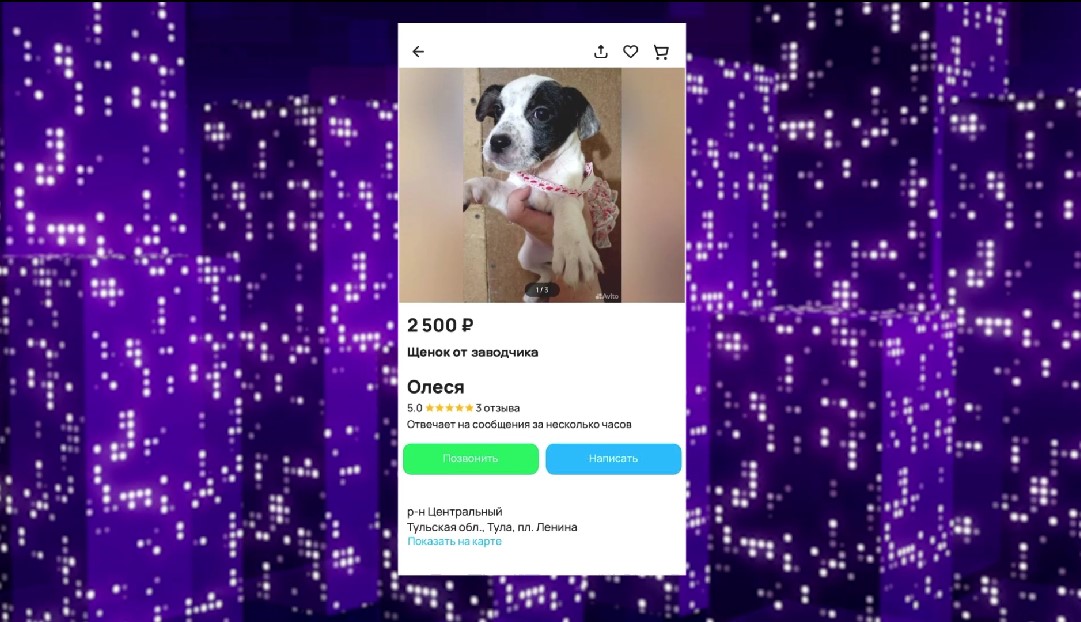
Task: Click the Щенок от заводчика title
Action: click(472, 352)
